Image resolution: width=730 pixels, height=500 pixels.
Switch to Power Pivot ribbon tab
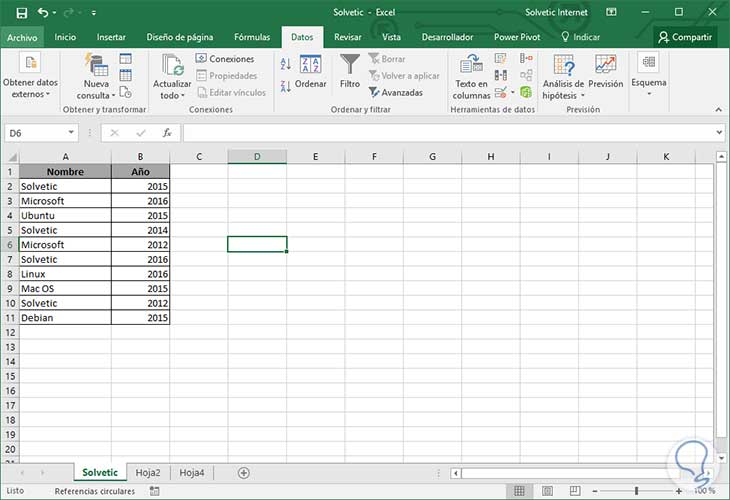tap(517, 37)
